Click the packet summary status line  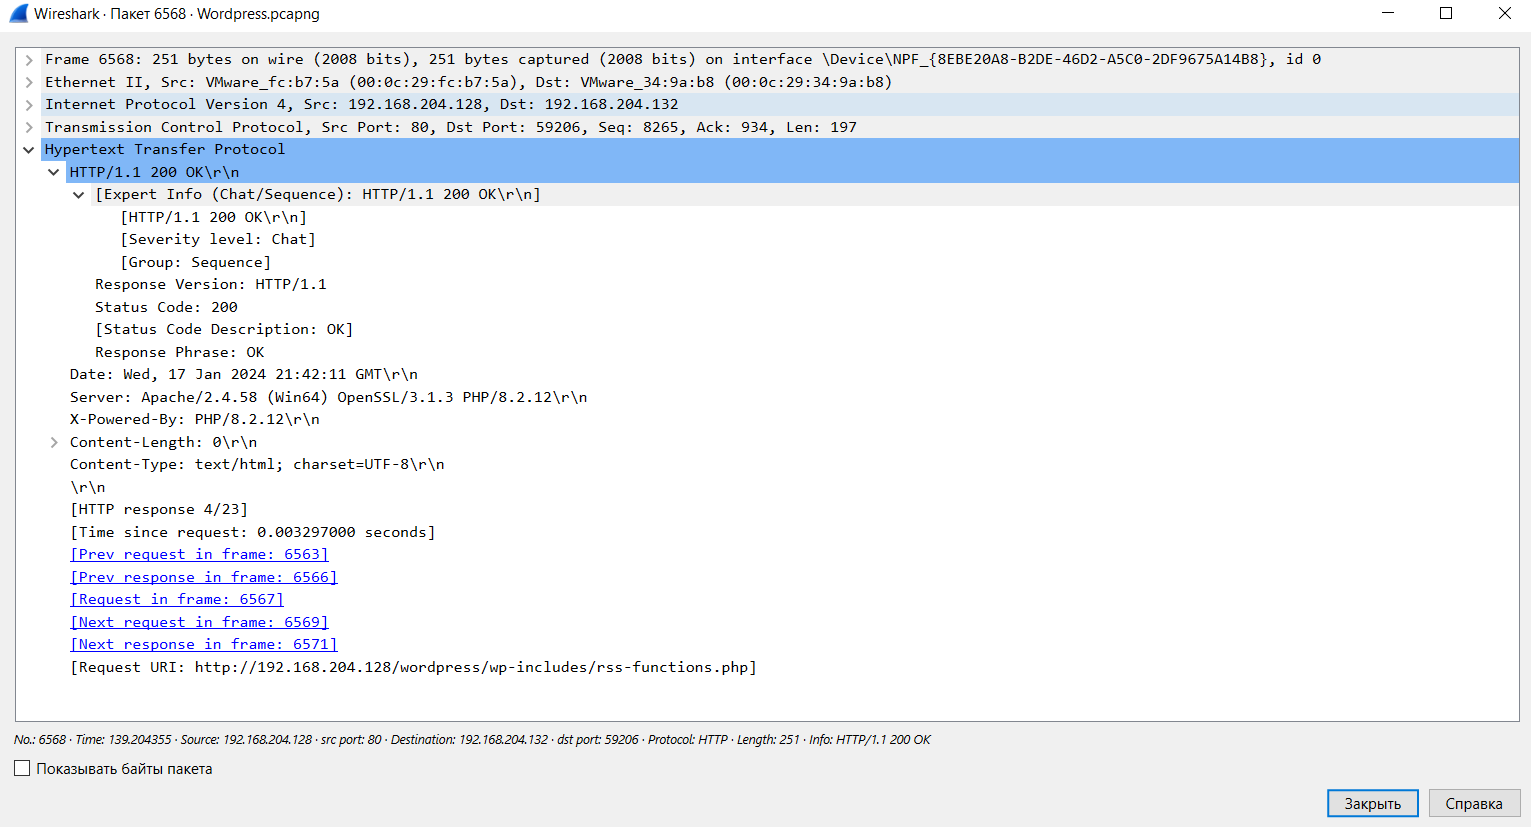point(472,740)
